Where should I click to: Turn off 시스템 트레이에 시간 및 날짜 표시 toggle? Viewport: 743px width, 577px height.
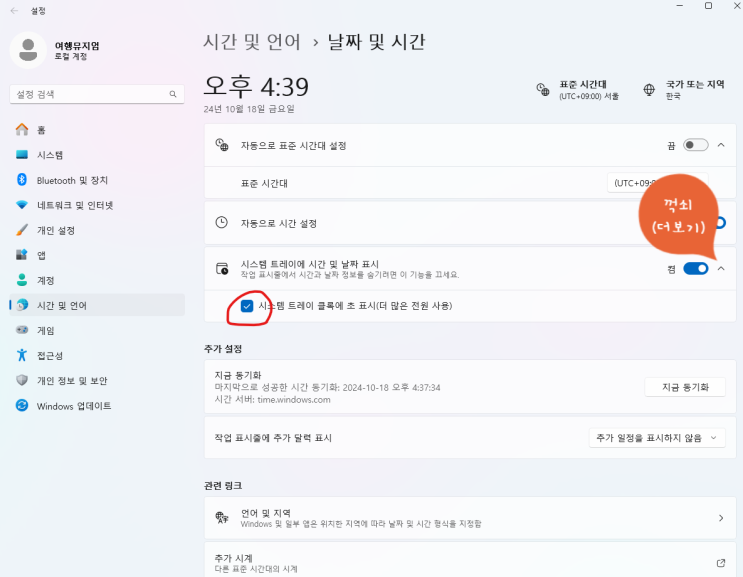[x=696, y=269]
